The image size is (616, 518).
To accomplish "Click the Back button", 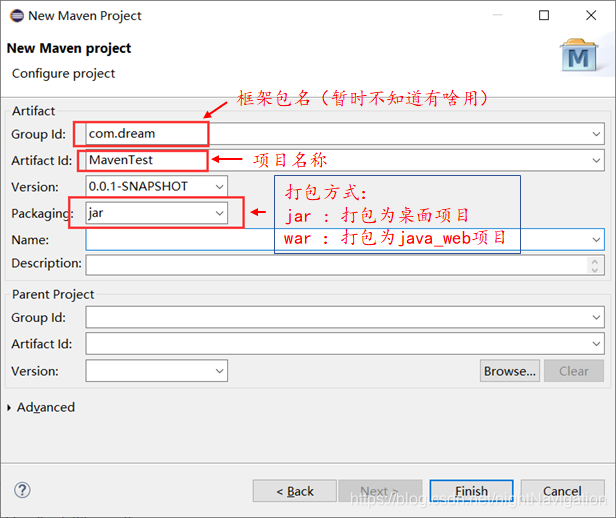I will tap(295, 491).
